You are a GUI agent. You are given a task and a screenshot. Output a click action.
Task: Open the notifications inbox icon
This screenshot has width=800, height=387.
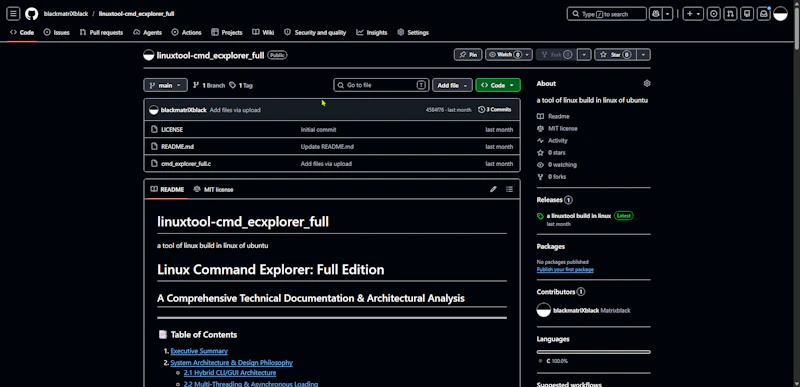764,14
